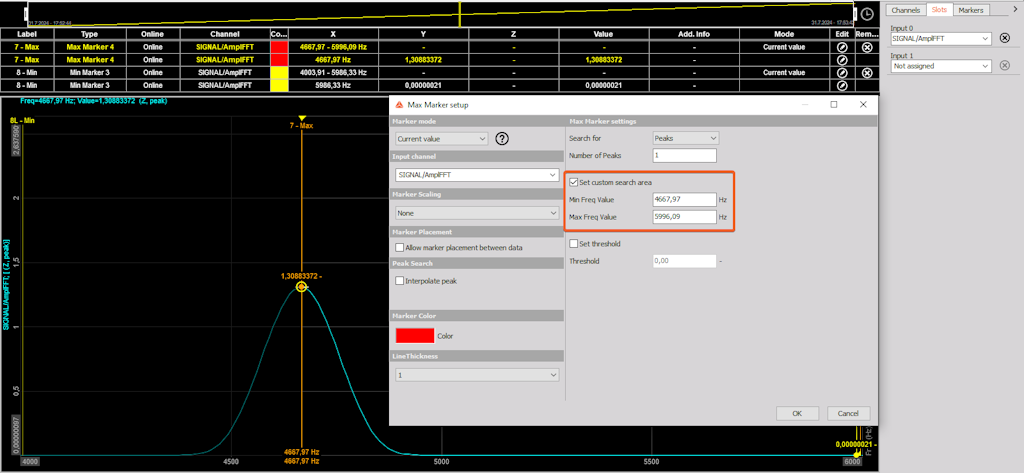This screenshot has height=473, width=1024.
Task: Click the Number of Peaks field
Action: coord(684,155)
